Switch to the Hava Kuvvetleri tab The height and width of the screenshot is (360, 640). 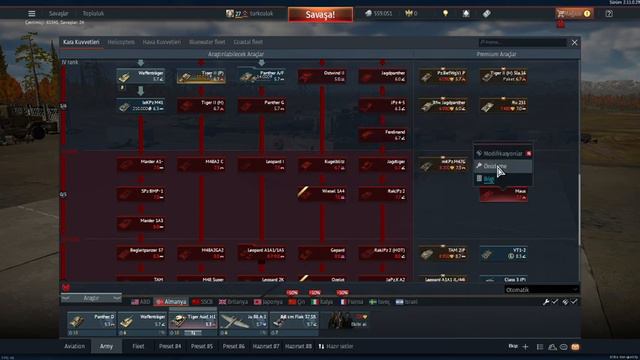click(x=162, y=42)
